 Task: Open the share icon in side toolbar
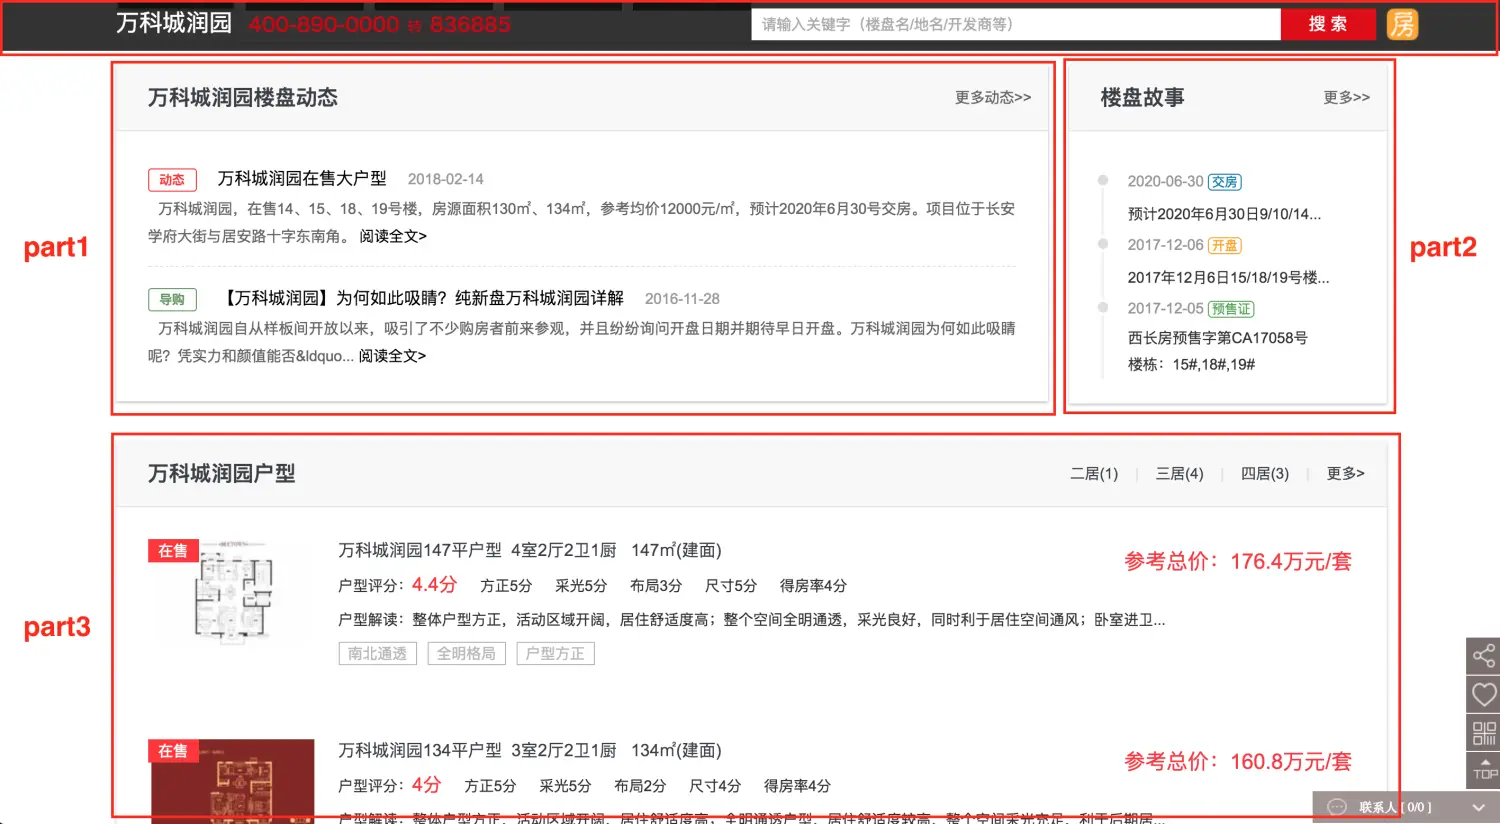click(1484, 656)
